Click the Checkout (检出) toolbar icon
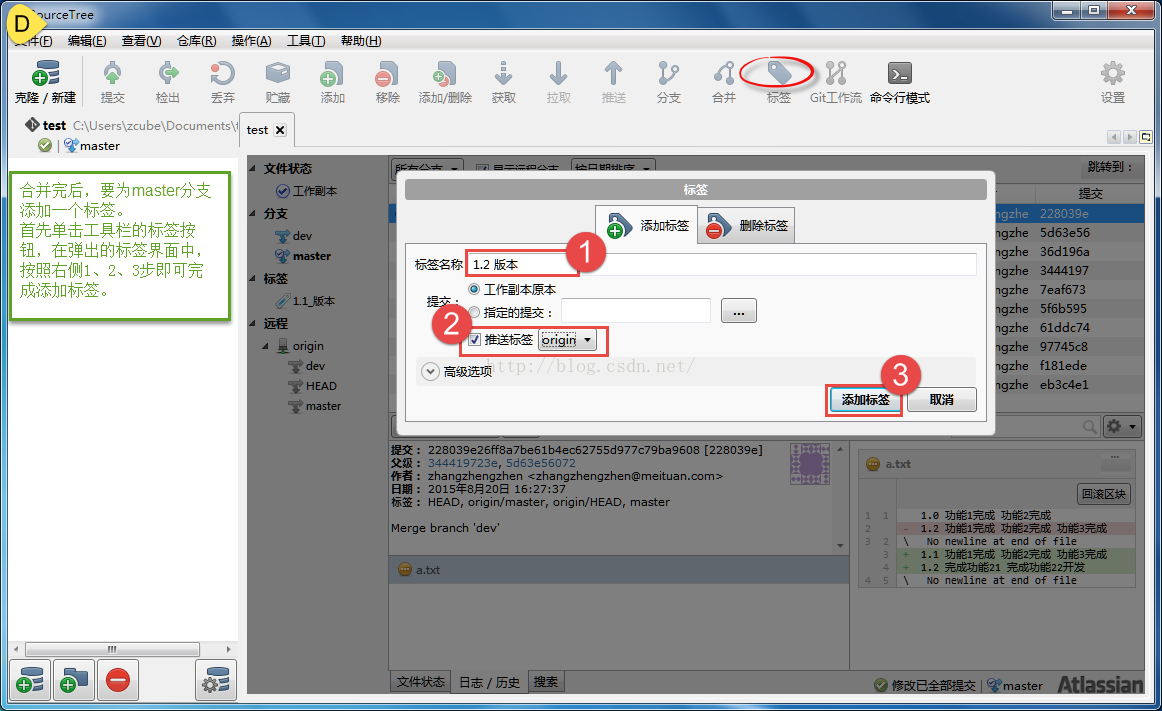Image resolution: width=1162 pixels, height=711 pixels. (x=168, y=74)
